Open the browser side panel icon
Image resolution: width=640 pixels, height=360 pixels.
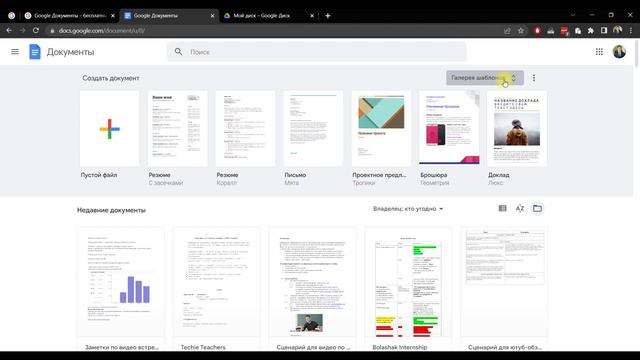604,31
